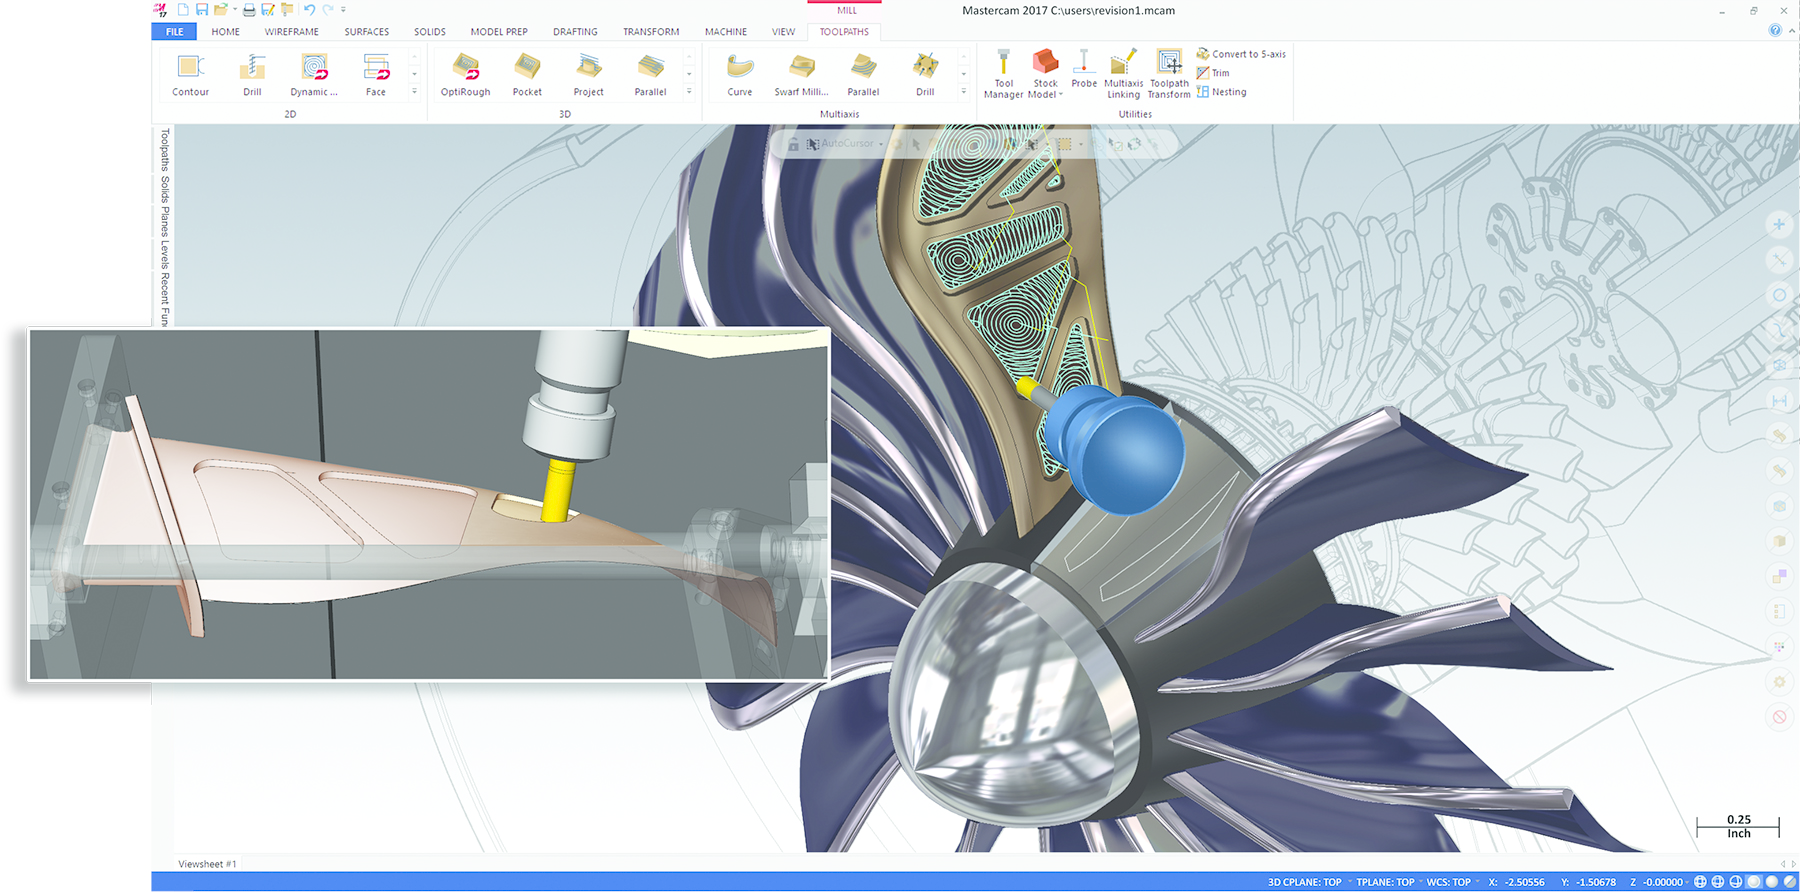
Task: Open the FILE menu
Action: 174,32
